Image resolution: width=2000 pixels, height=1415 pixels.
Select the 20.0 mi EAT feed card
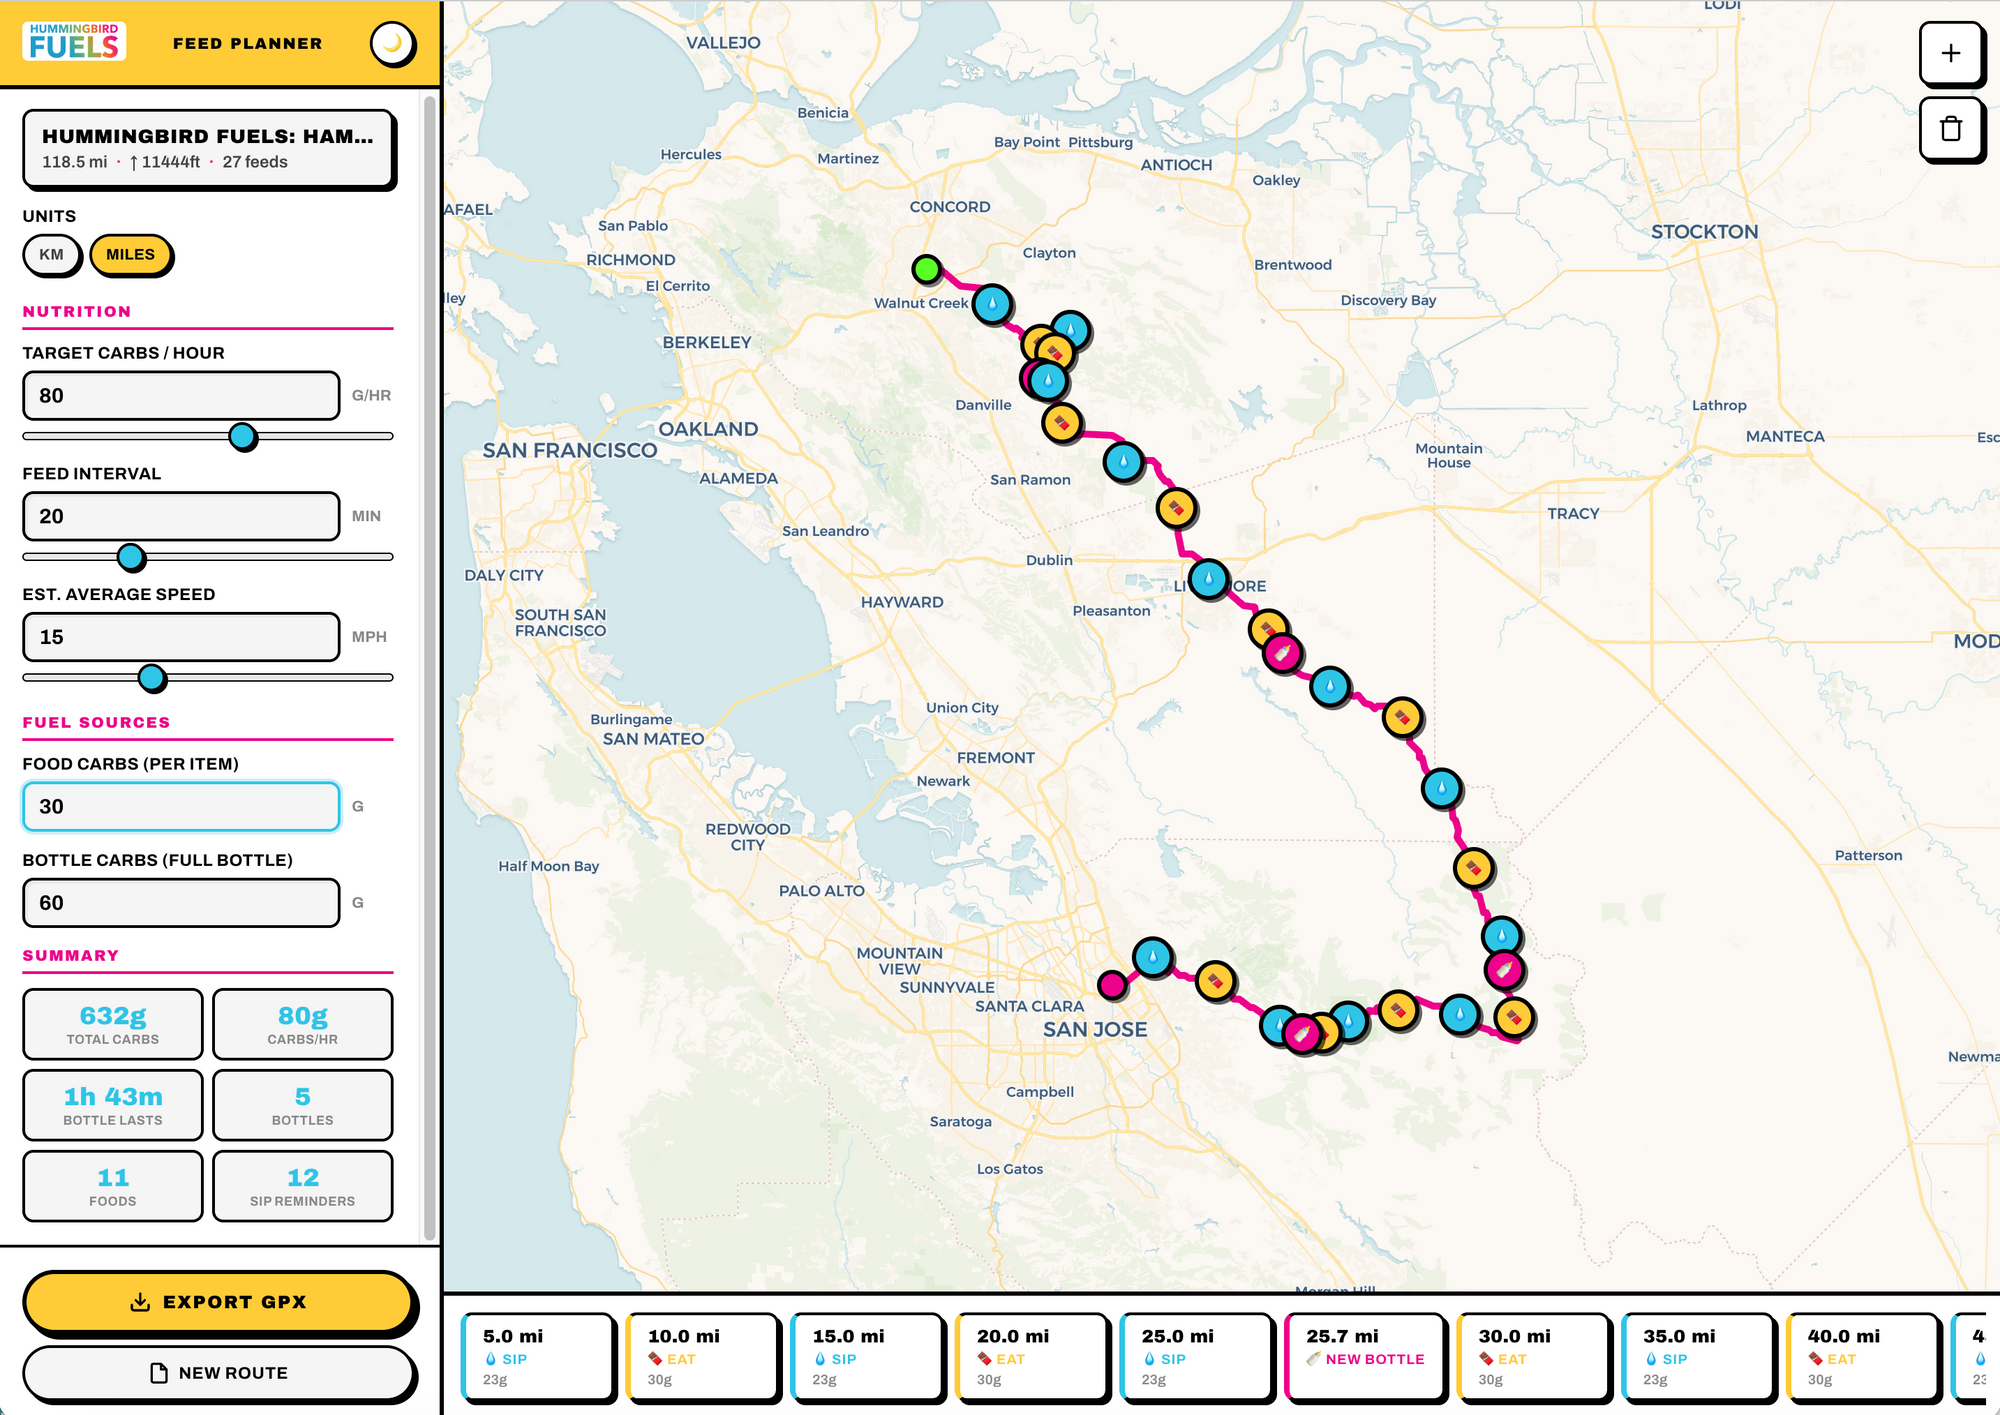(x=1031, y=1357)
